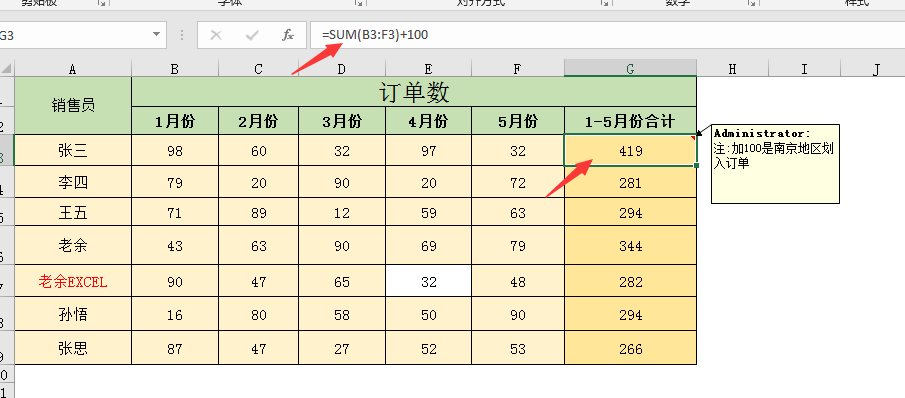Open the Insert Function fx button
Screen dimensions: 905x398
click(x=287, y=35)
